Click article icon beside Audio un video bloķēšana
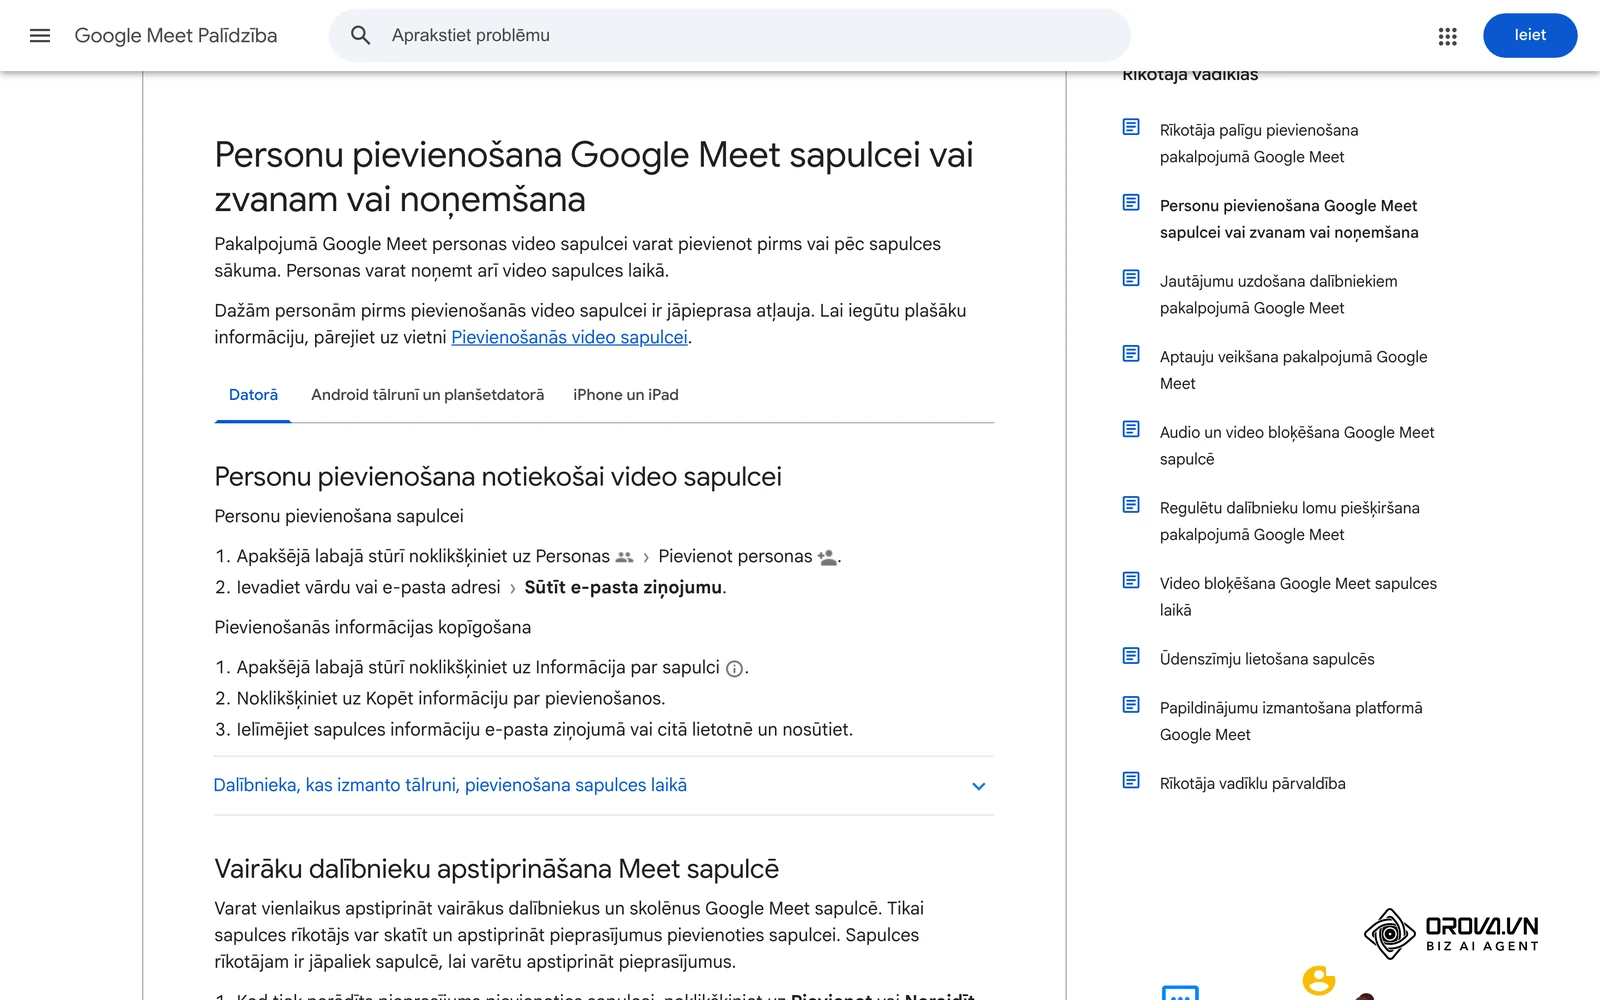This screenshot has width=1600, height=1000. pos(1131,429)
